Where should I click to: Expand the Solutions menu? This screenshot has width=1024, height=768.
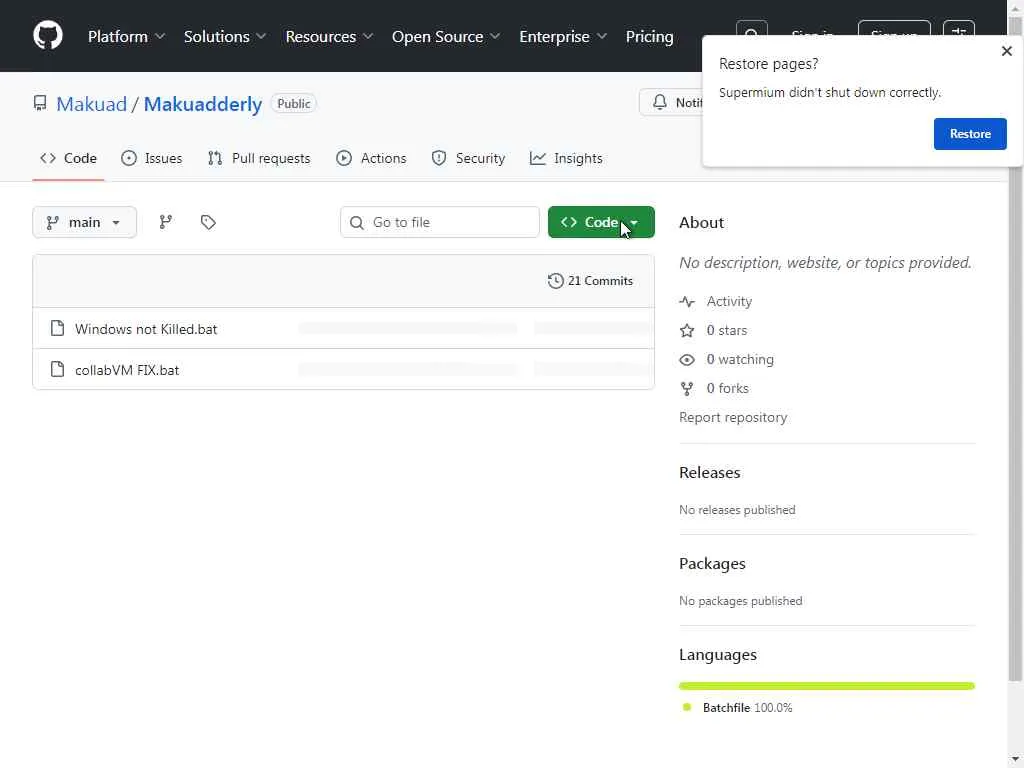click(x=225, y=37)
